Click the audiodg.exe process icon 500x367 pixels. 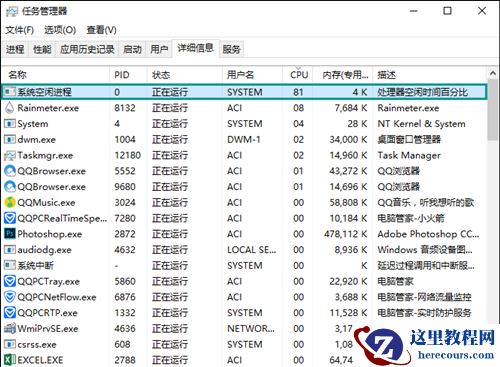(10, 250)
